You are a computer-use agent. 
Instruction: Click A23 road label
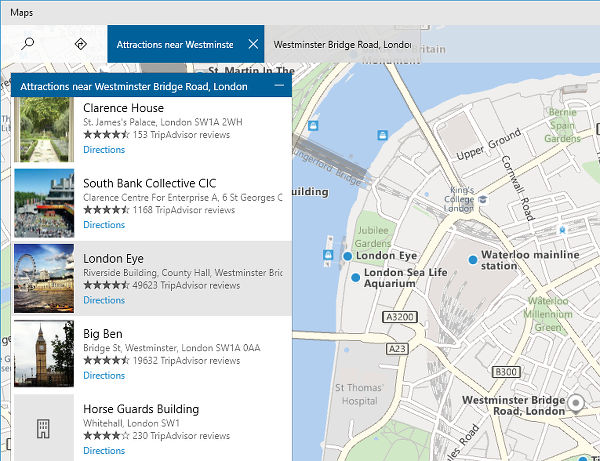[397, 349]
